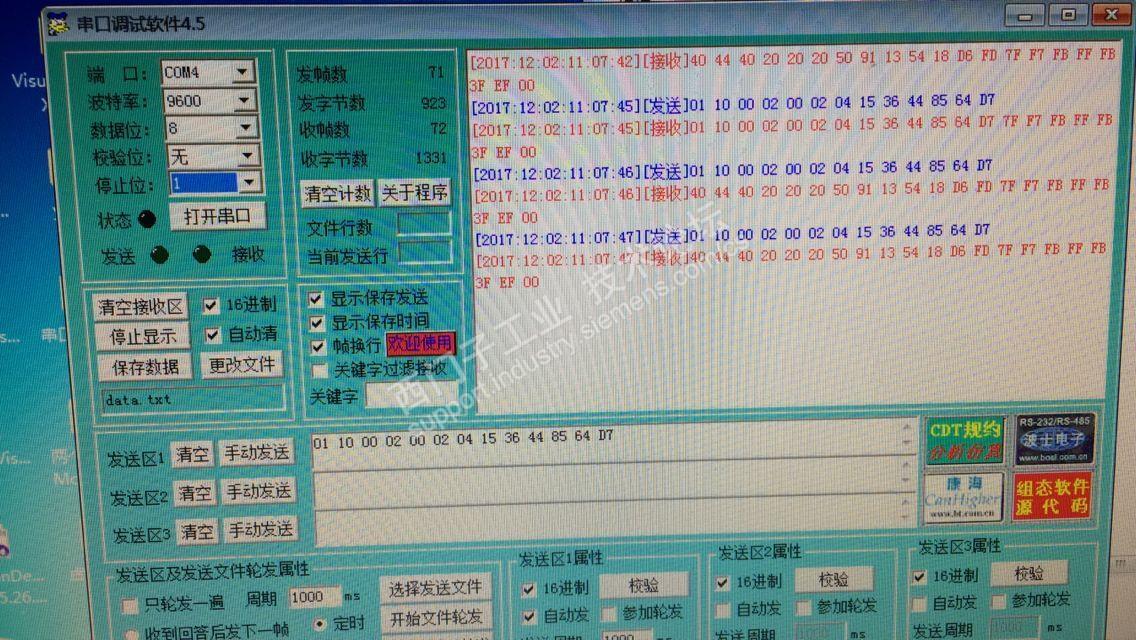The image size is (1136, 640).
Task: Open the 端口 COM4 dropdown
Action: coord(242,72)
